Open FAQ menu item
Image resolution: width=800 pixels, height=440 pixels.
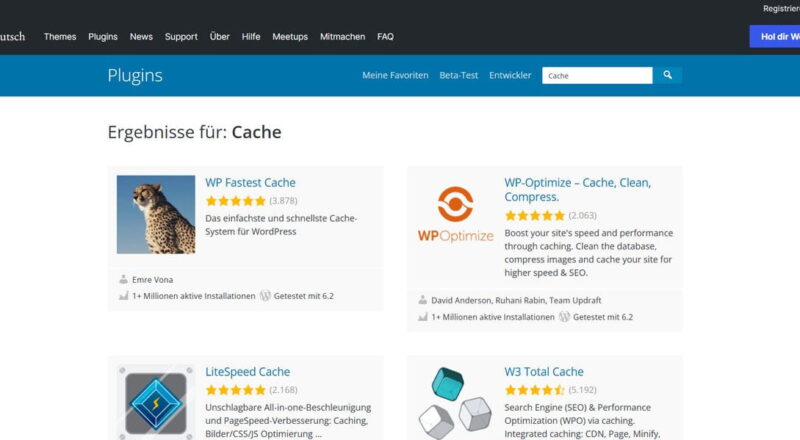(x=385, y=37)
